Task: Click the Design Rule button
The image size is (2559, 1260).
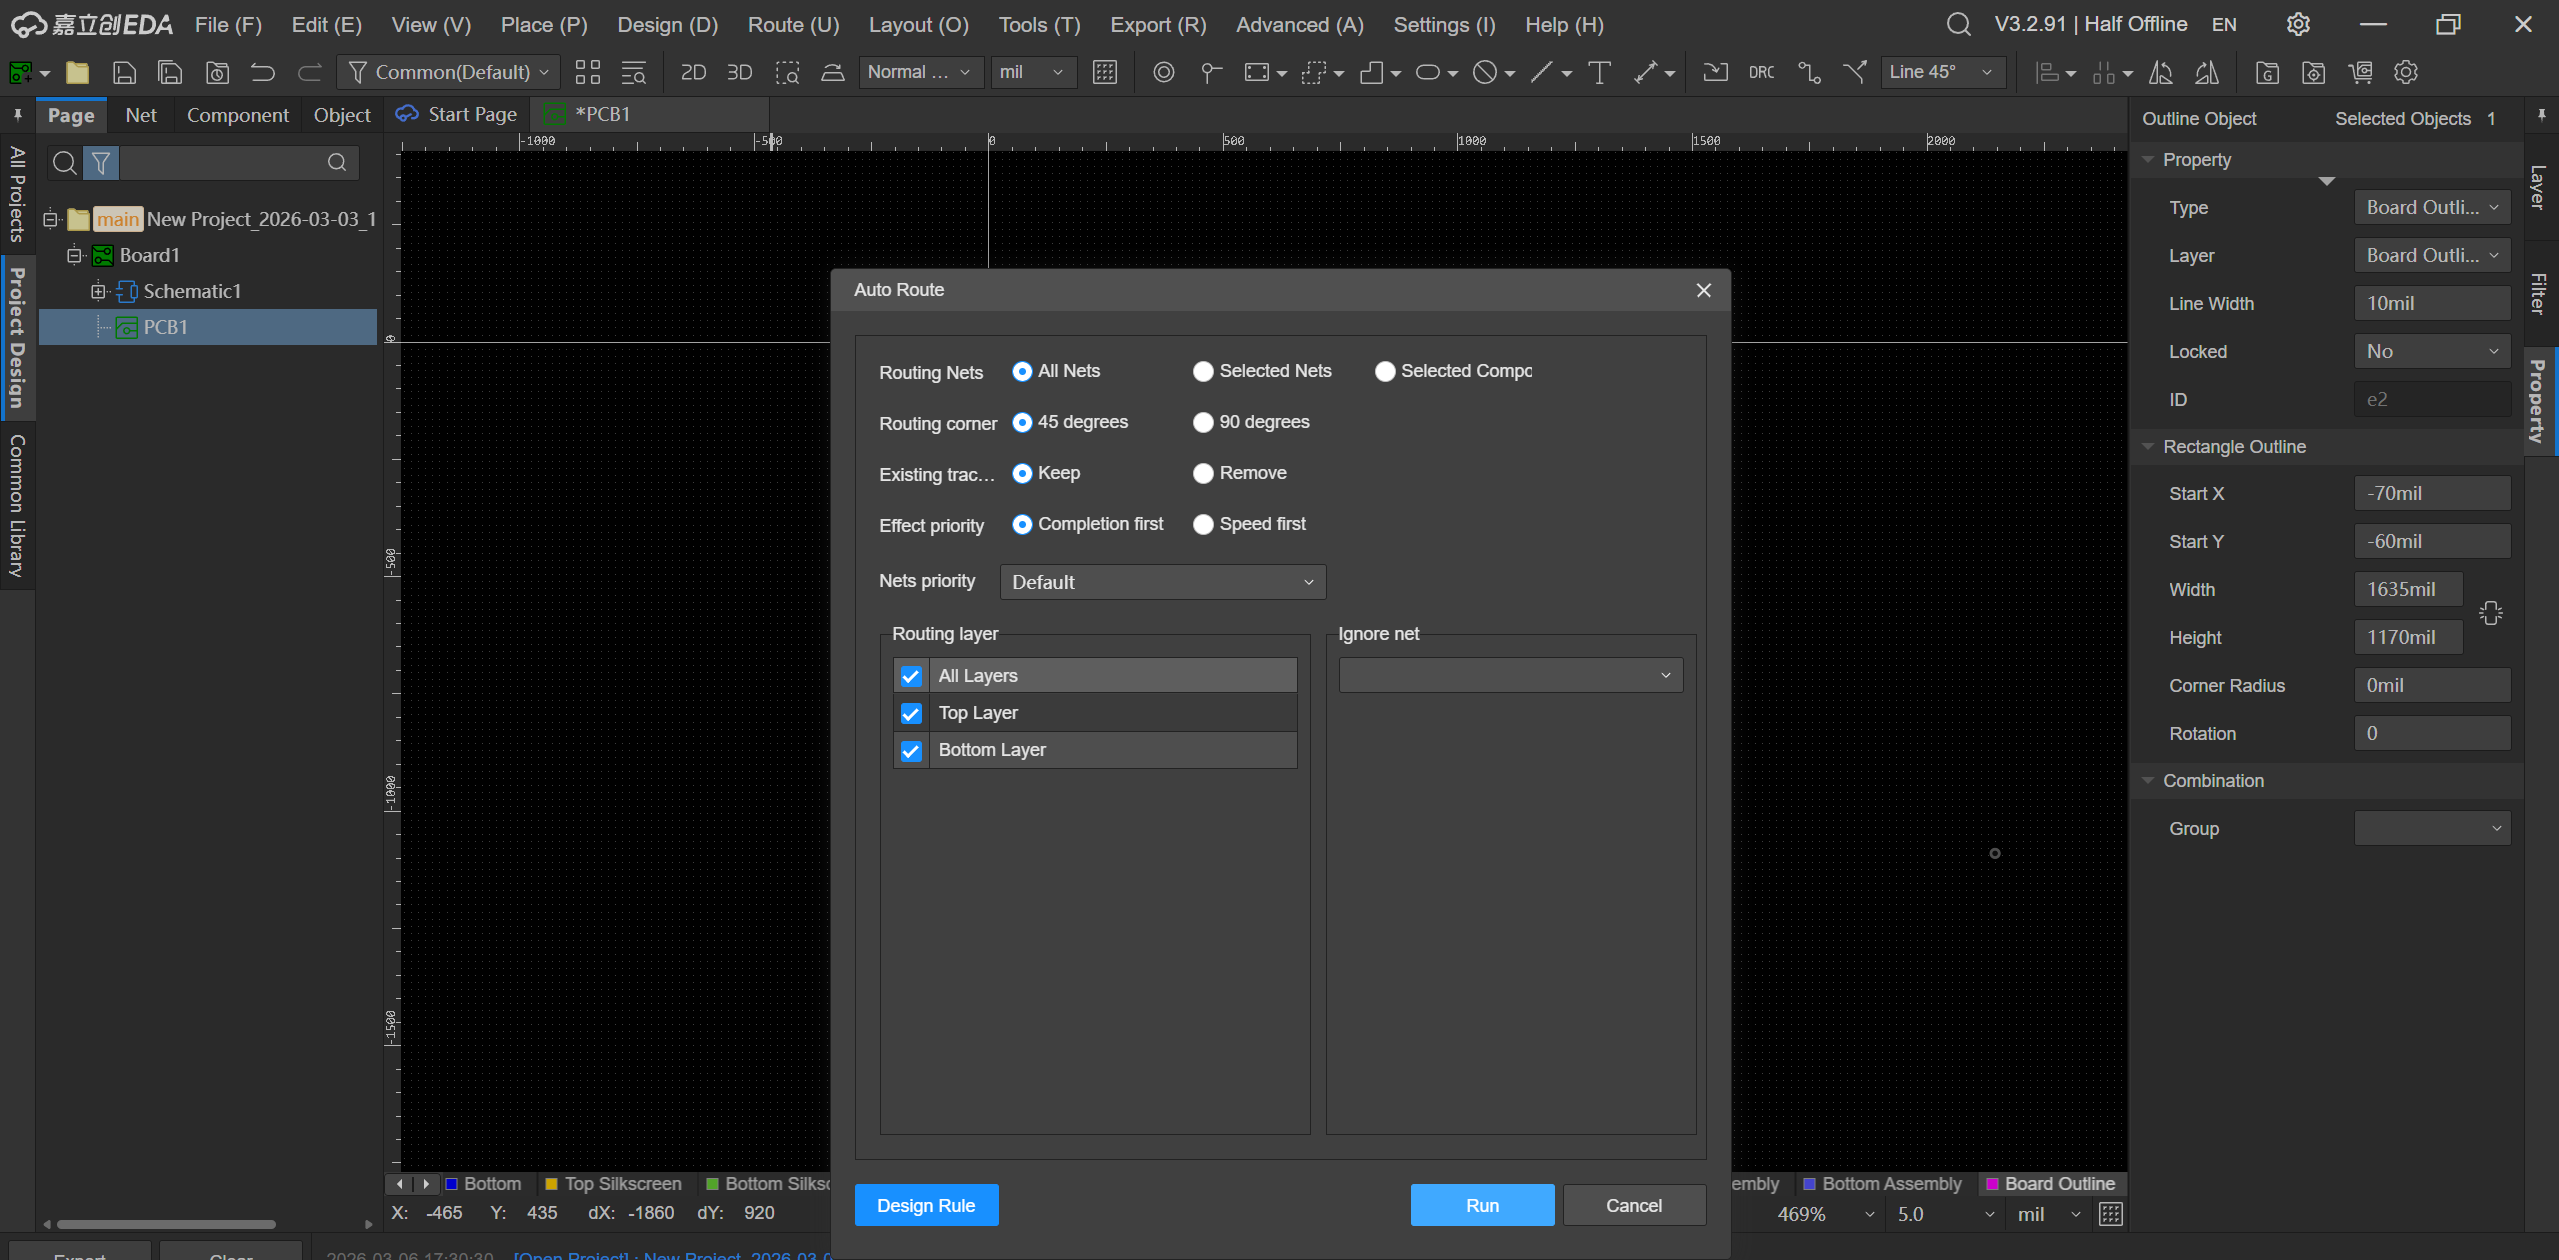Action: (925, 1205)
